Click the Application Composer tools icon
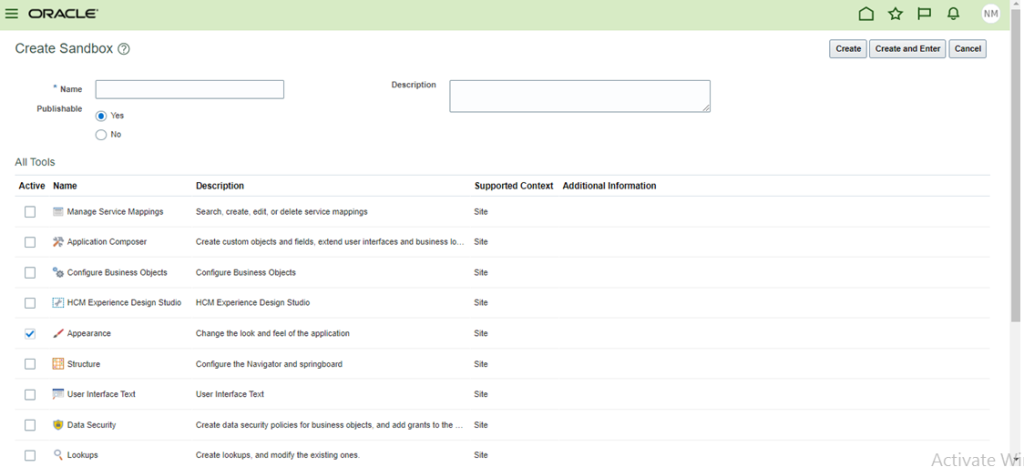This screenshot has width=1024, height=467. tap(58, 242)
